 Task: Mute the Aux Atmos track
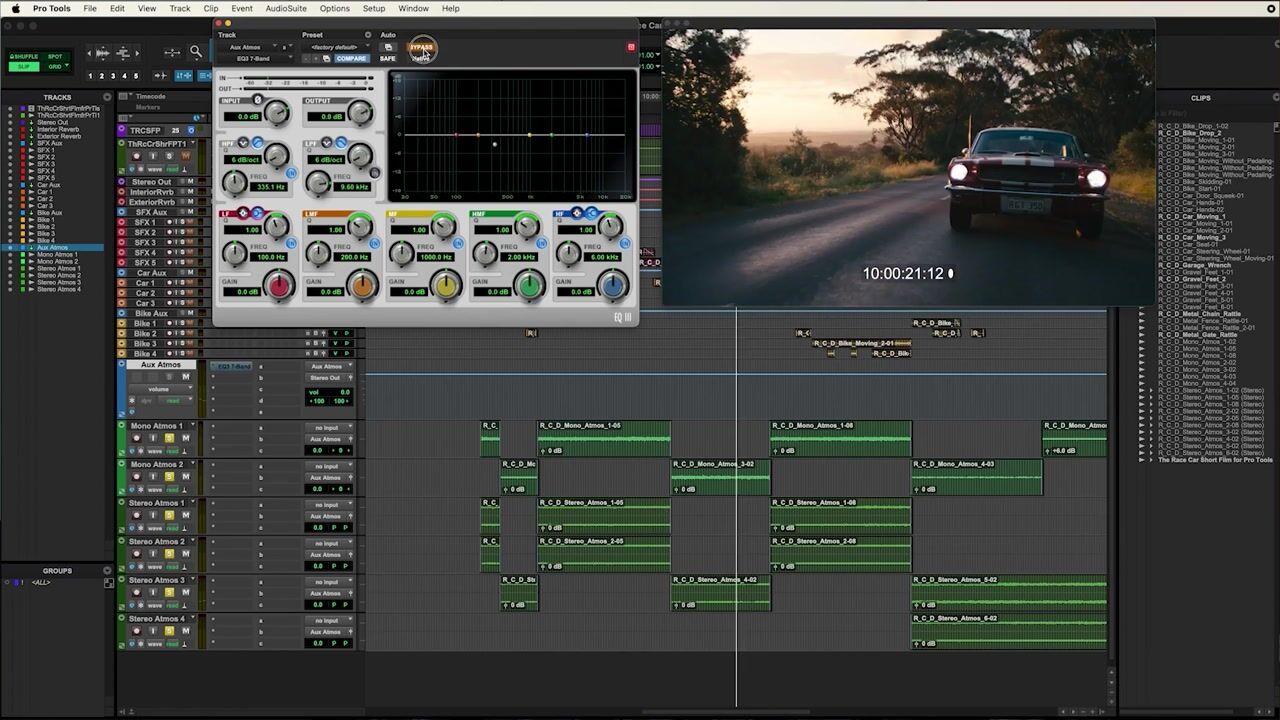[185, 377]
